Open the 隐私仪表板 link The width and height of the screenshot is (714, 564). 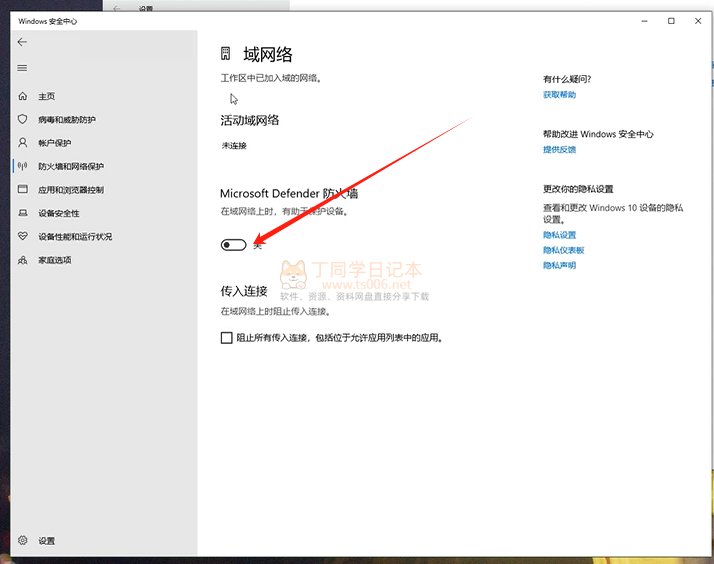coord(563,250)
